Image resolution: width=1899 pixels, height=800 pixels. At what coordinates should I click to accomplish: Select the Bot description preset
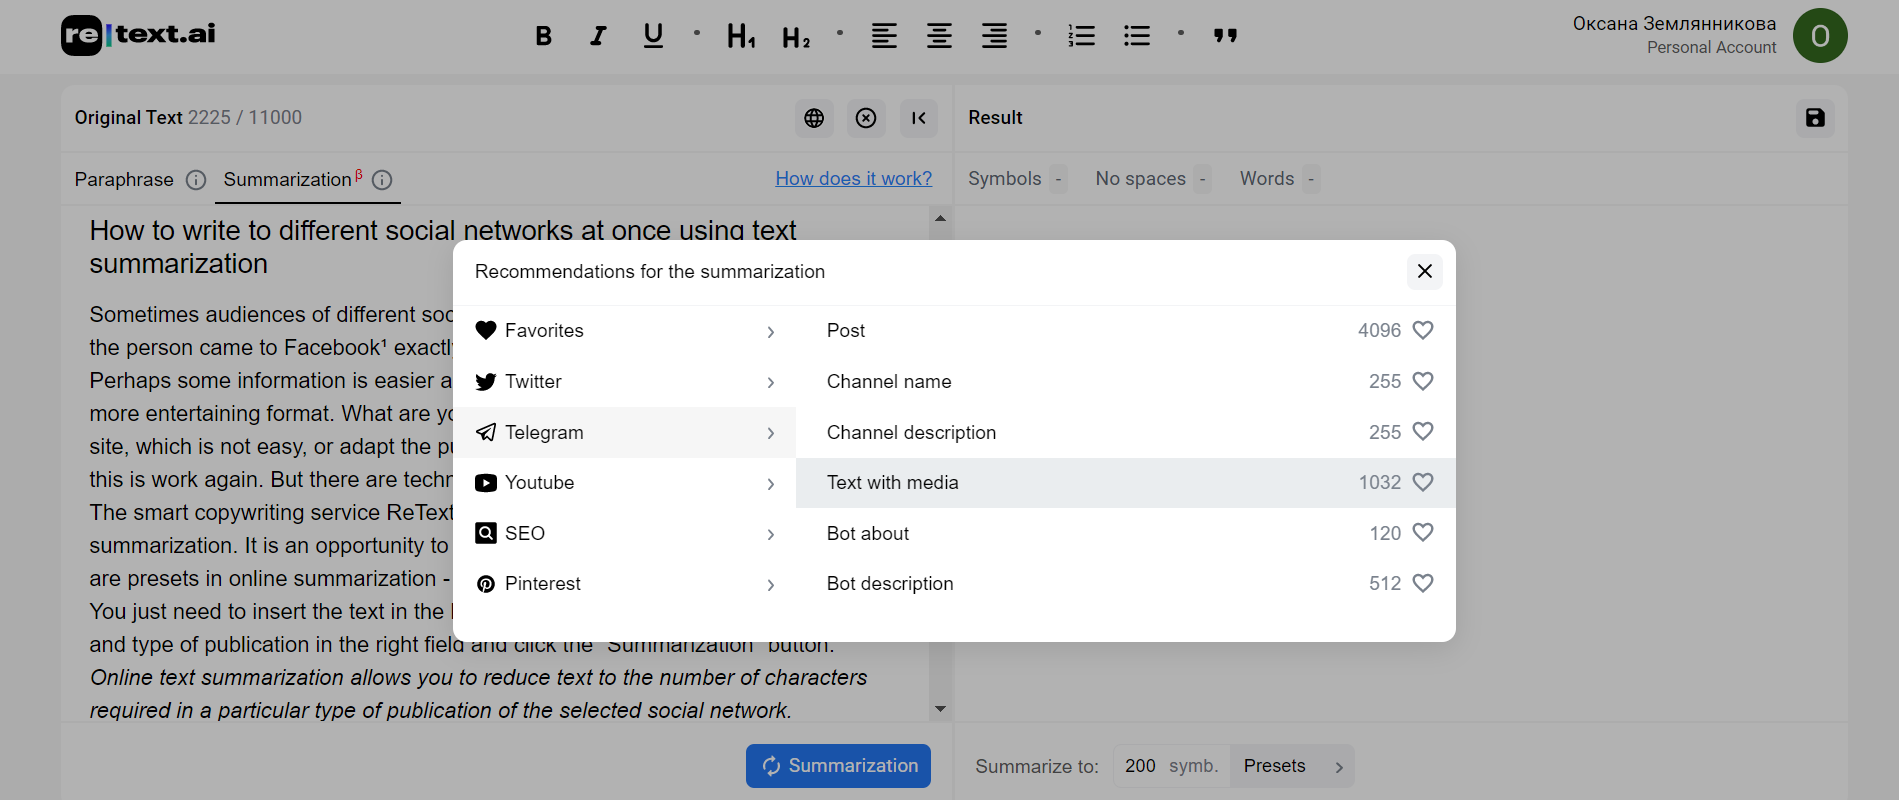[x=1125, y=584]
